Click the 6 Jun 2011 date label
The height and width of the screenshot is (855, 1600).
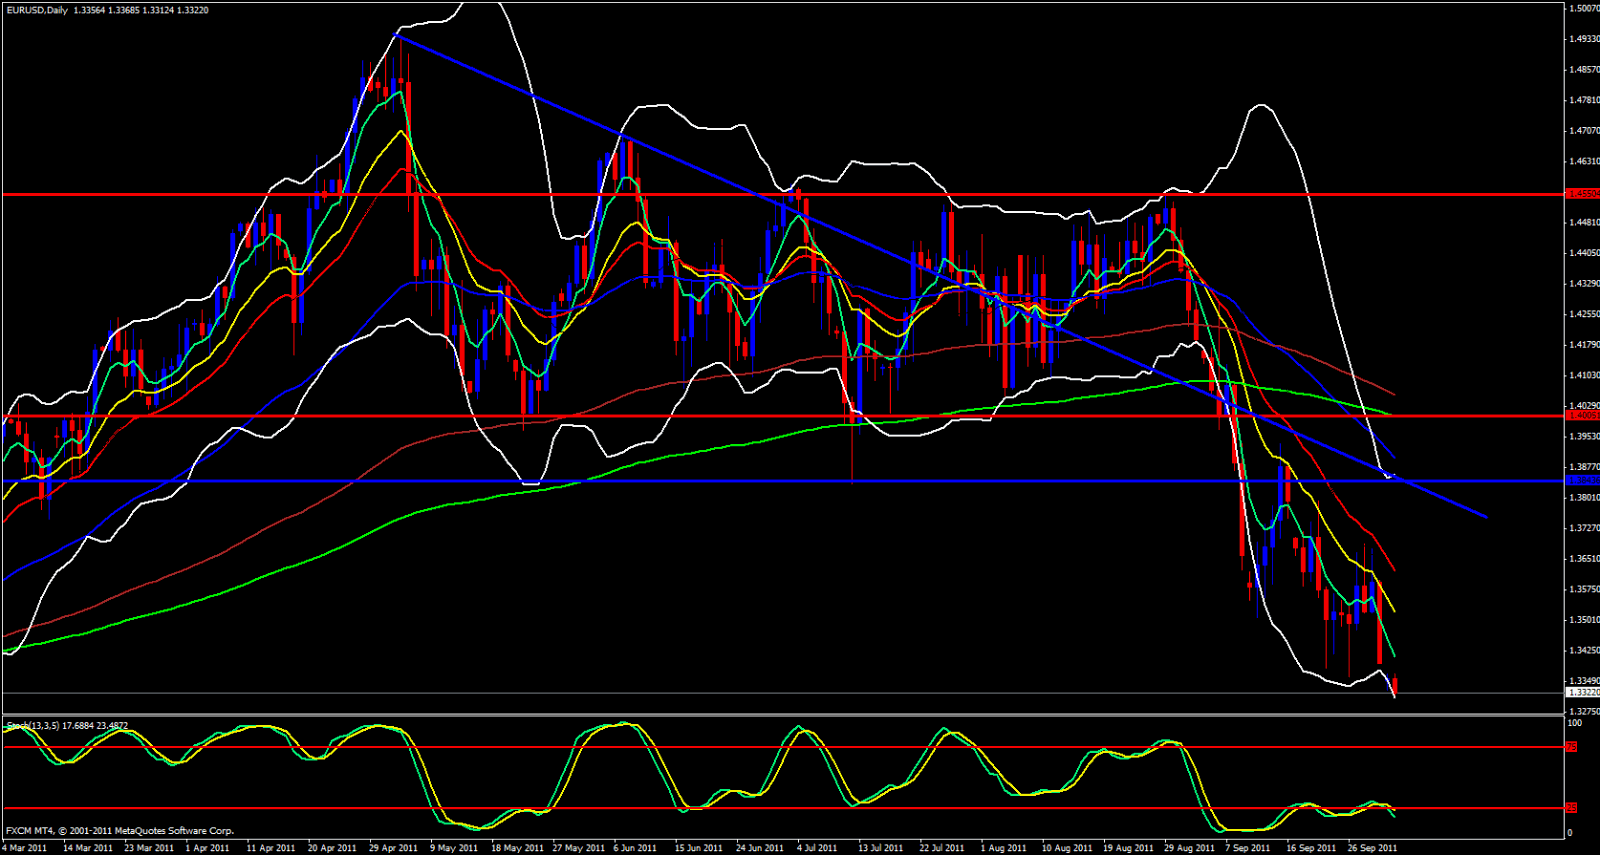click(635, 848)
